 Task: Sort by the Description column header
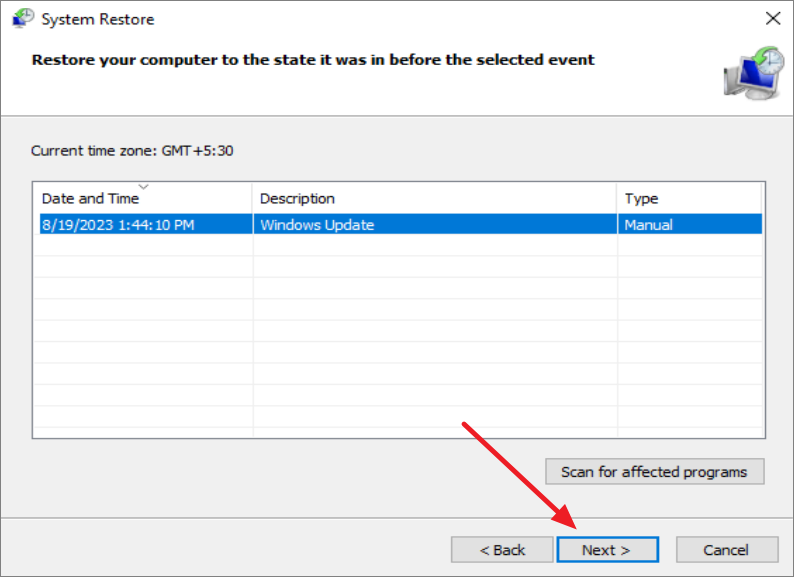[434, 198]
